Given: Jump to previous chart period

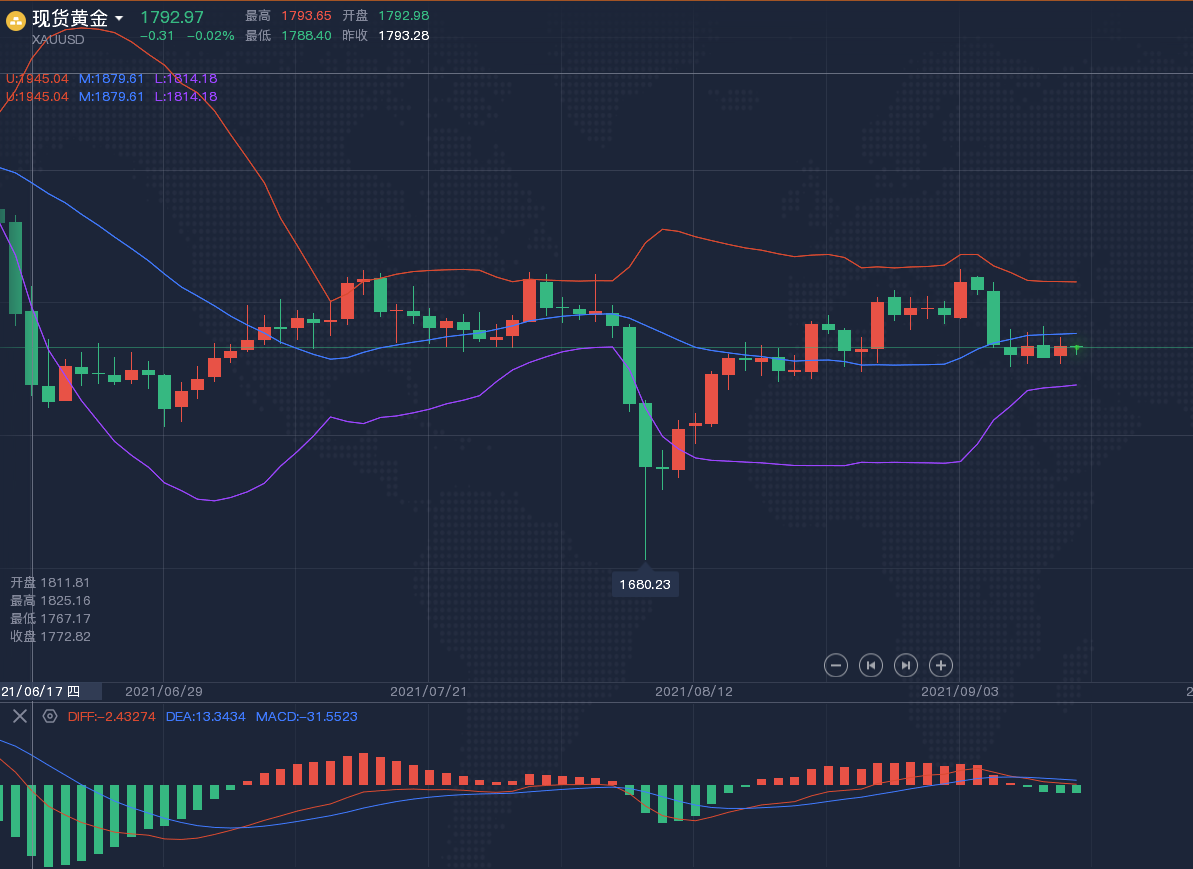Looking at the screenshot, I should pyautogui.click(x=871, y=665).
